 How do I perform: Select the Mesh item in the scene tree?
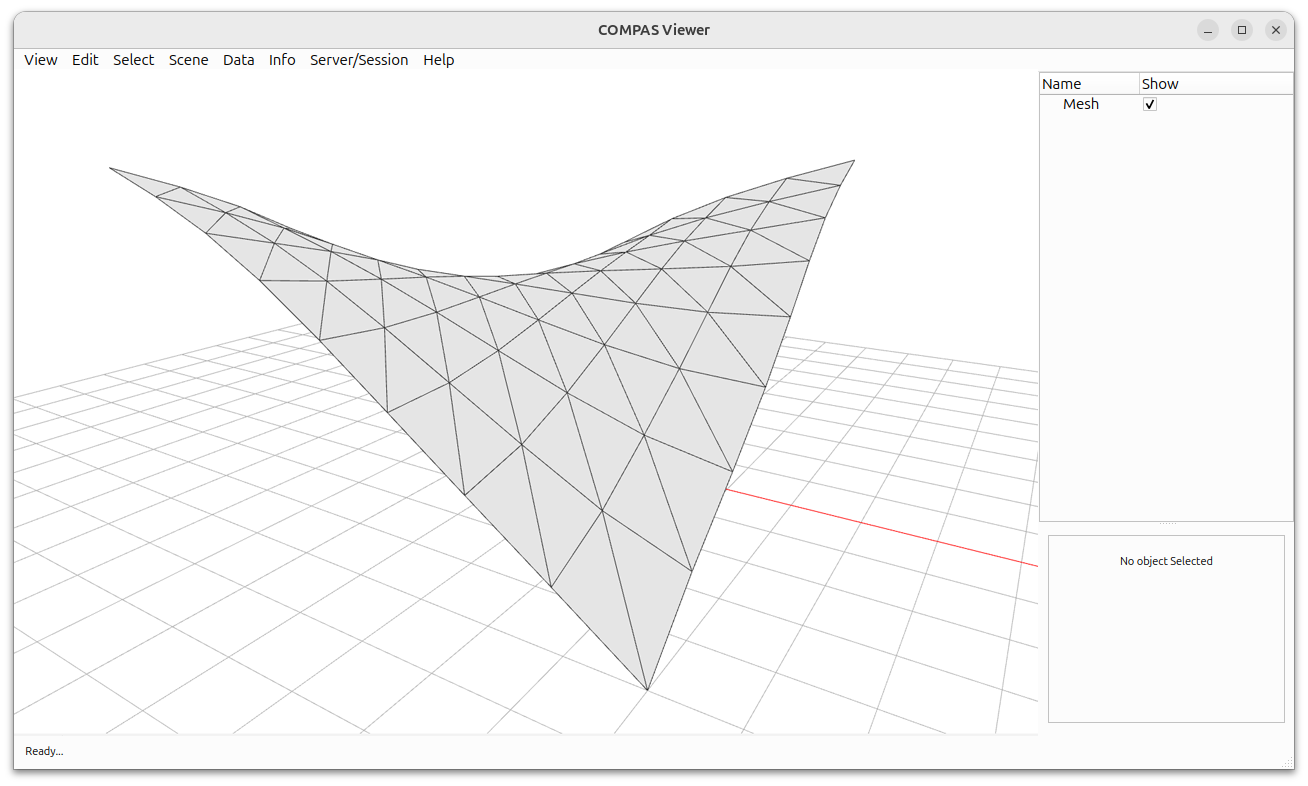1081,103
